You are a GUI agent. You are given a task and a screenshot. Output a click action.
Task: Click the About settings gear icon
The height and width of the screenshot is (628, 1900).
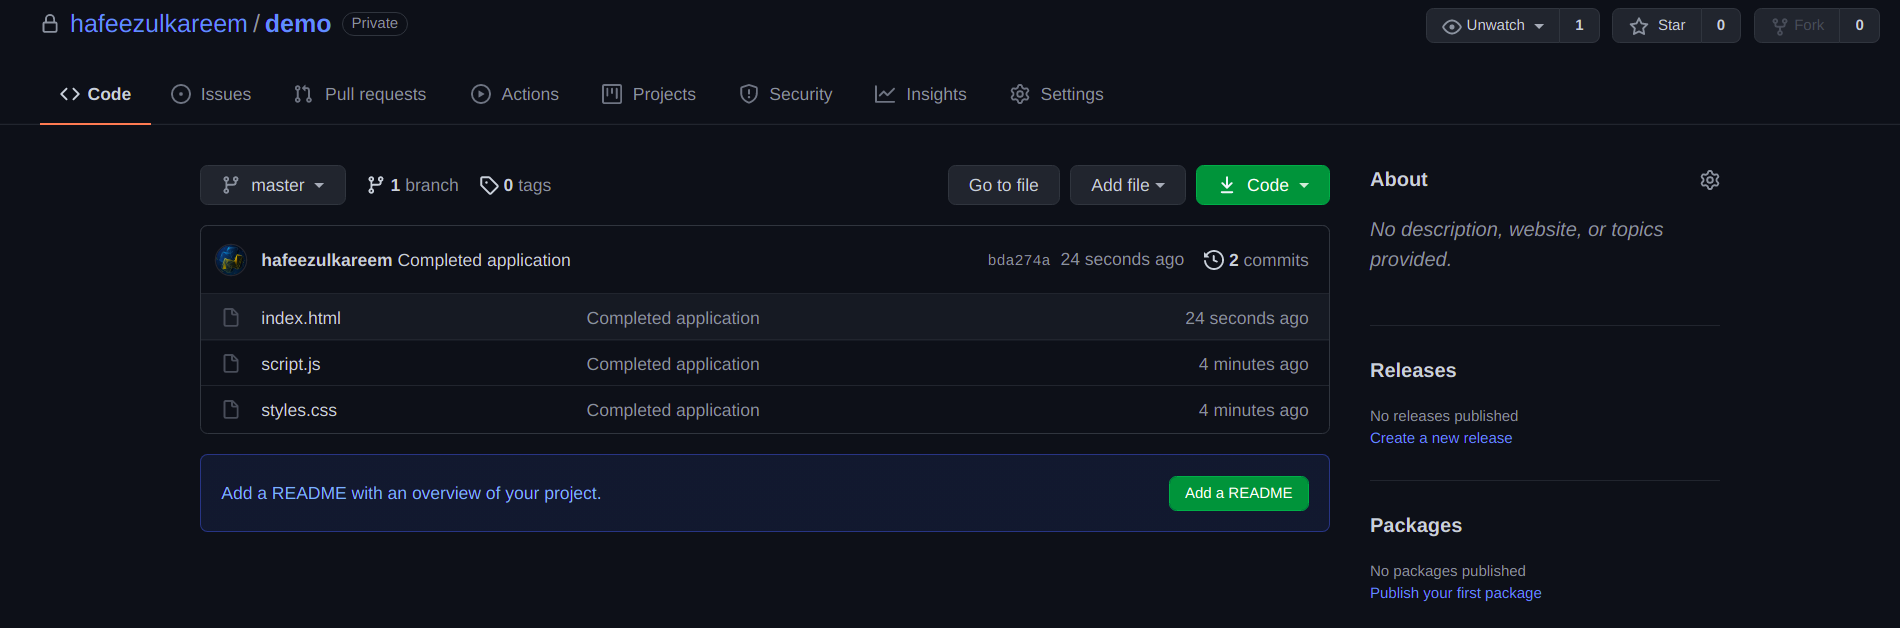click(1710, 180)
